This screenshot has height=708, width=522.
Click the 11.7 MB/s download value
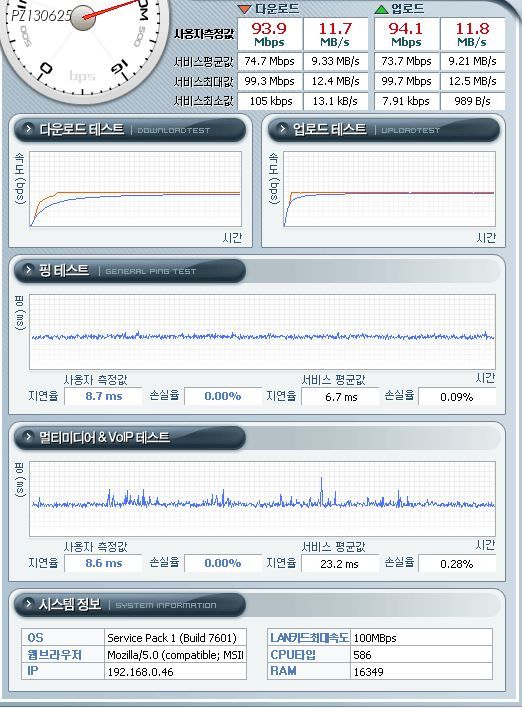pyautogui.click(x=335, y=34)
